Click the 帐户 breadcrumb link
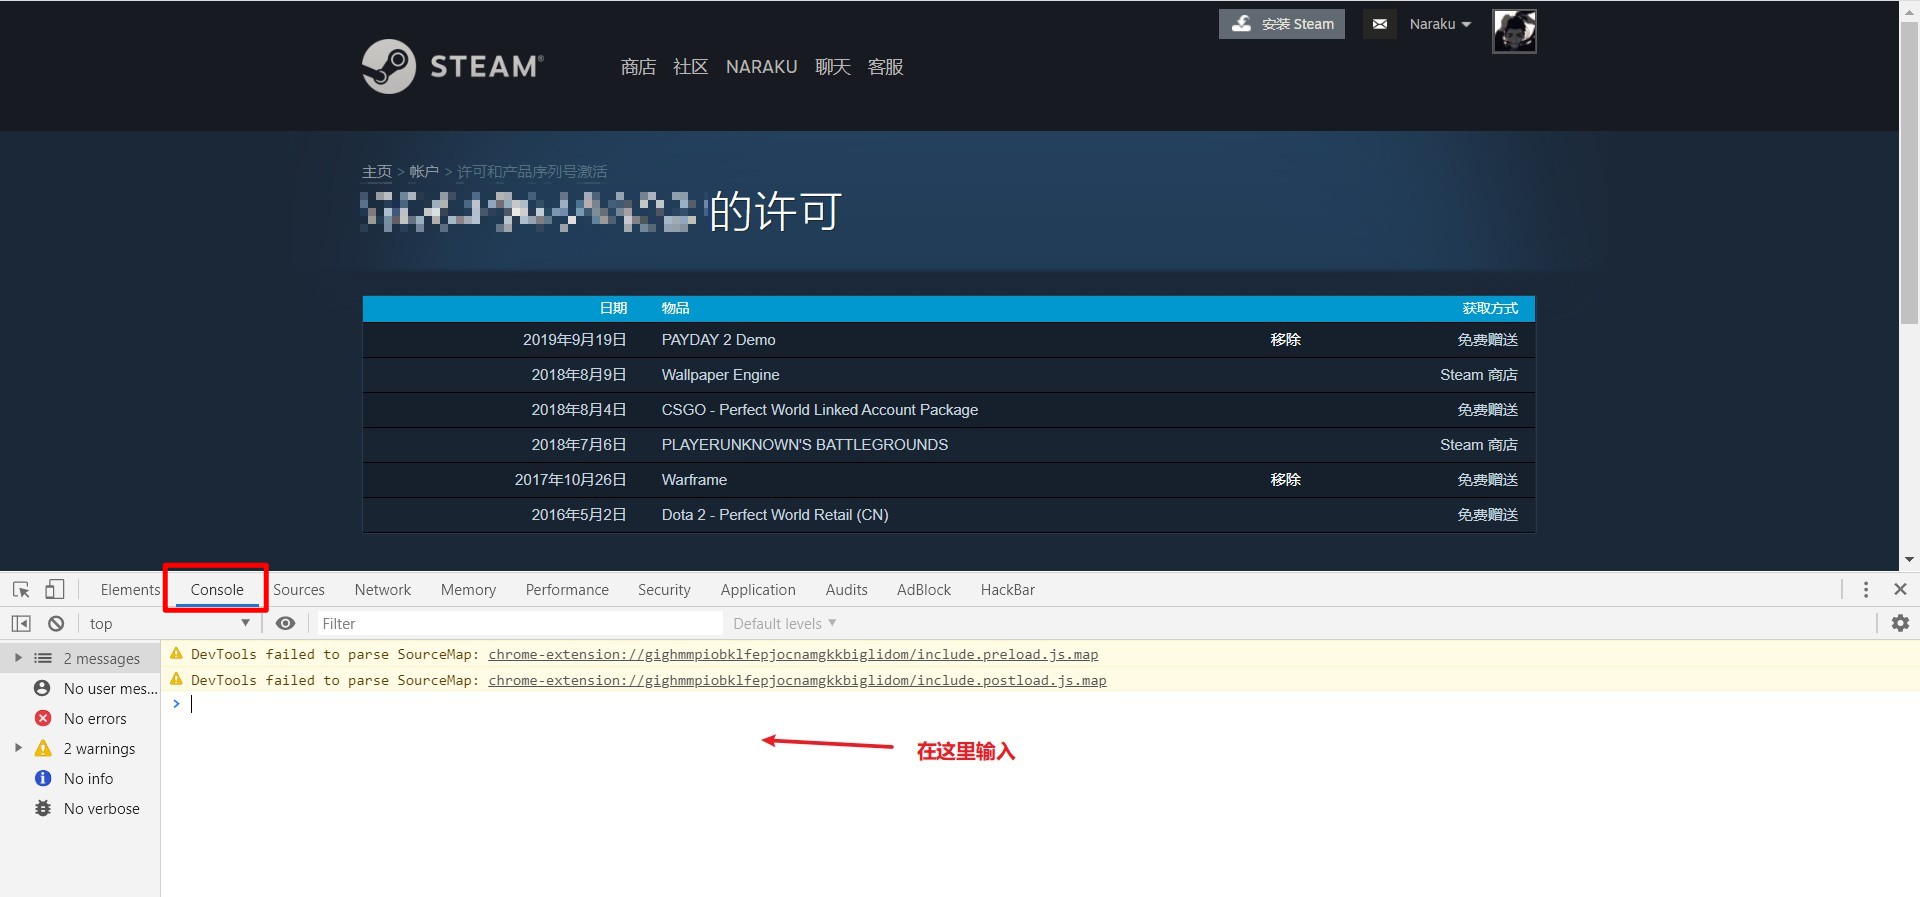 tap(424, 172)
